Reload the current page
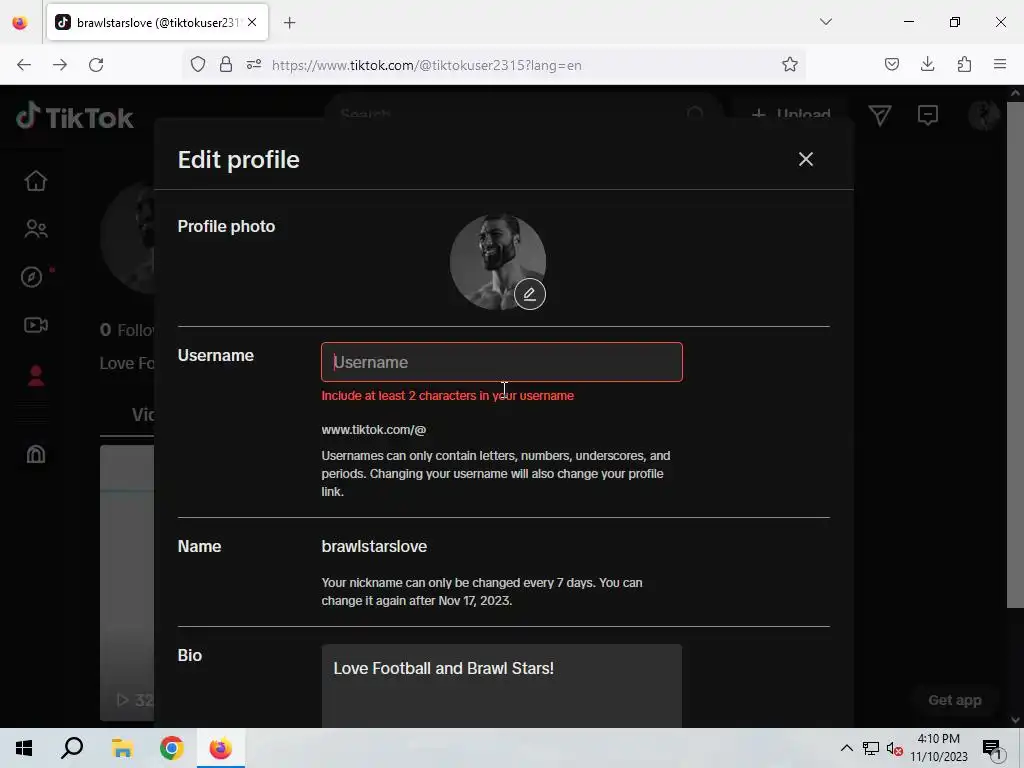The width and height of the screenshot is (1024, 768). pos(96,65)
